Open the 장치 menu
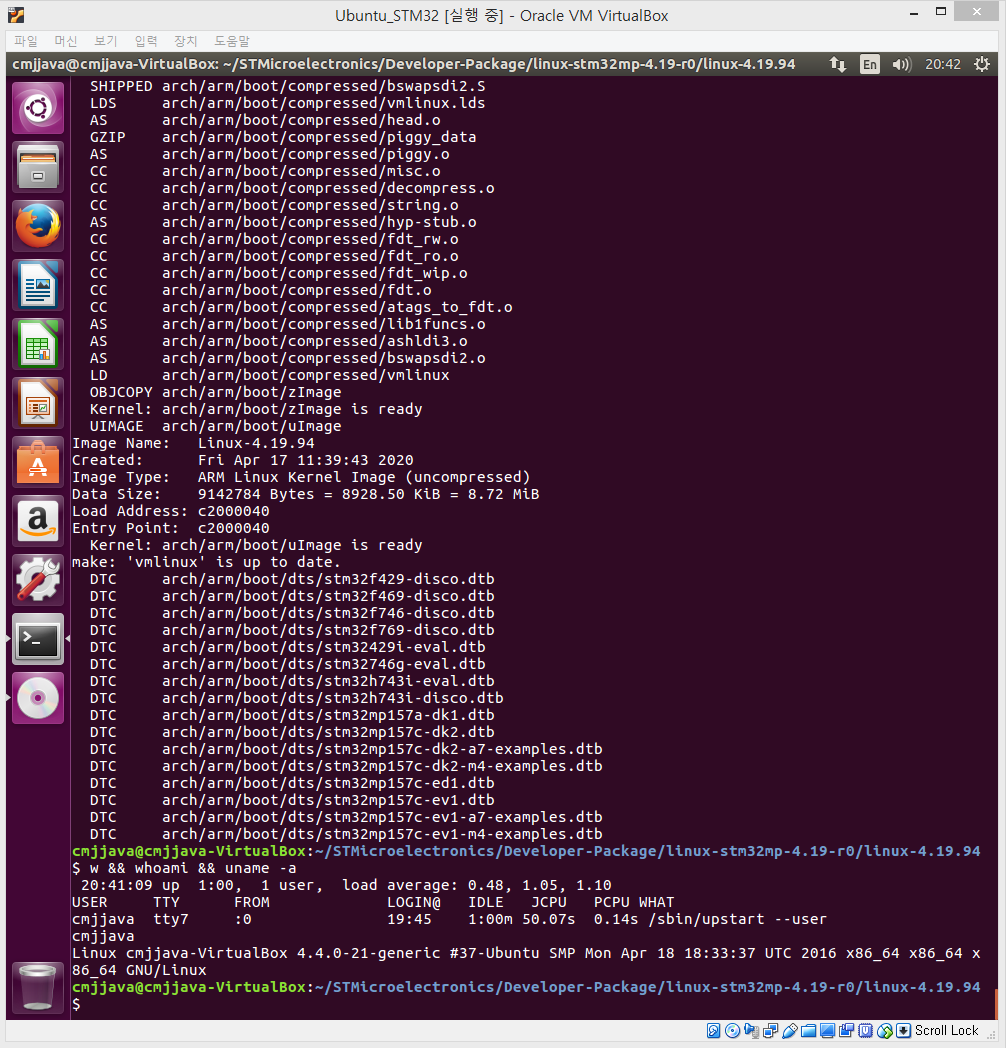 [x=186, y=41]
